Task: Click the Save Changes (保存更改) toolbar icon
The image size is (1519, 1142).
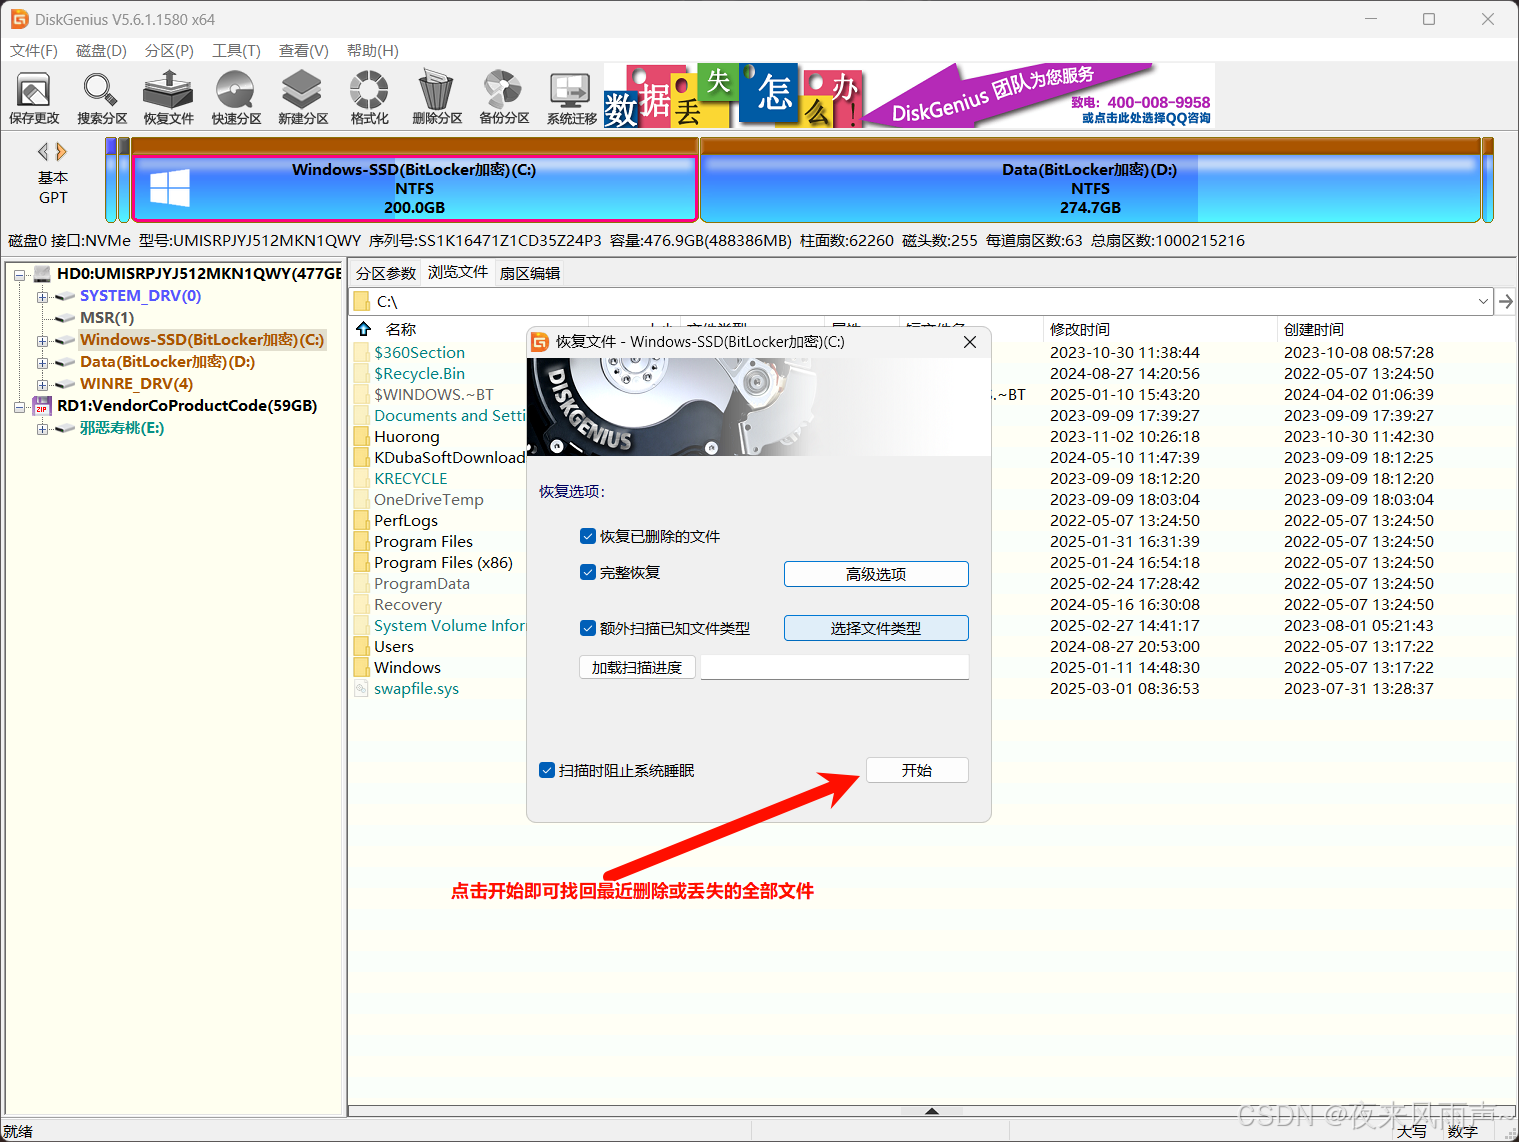Action: pos(34,98)
